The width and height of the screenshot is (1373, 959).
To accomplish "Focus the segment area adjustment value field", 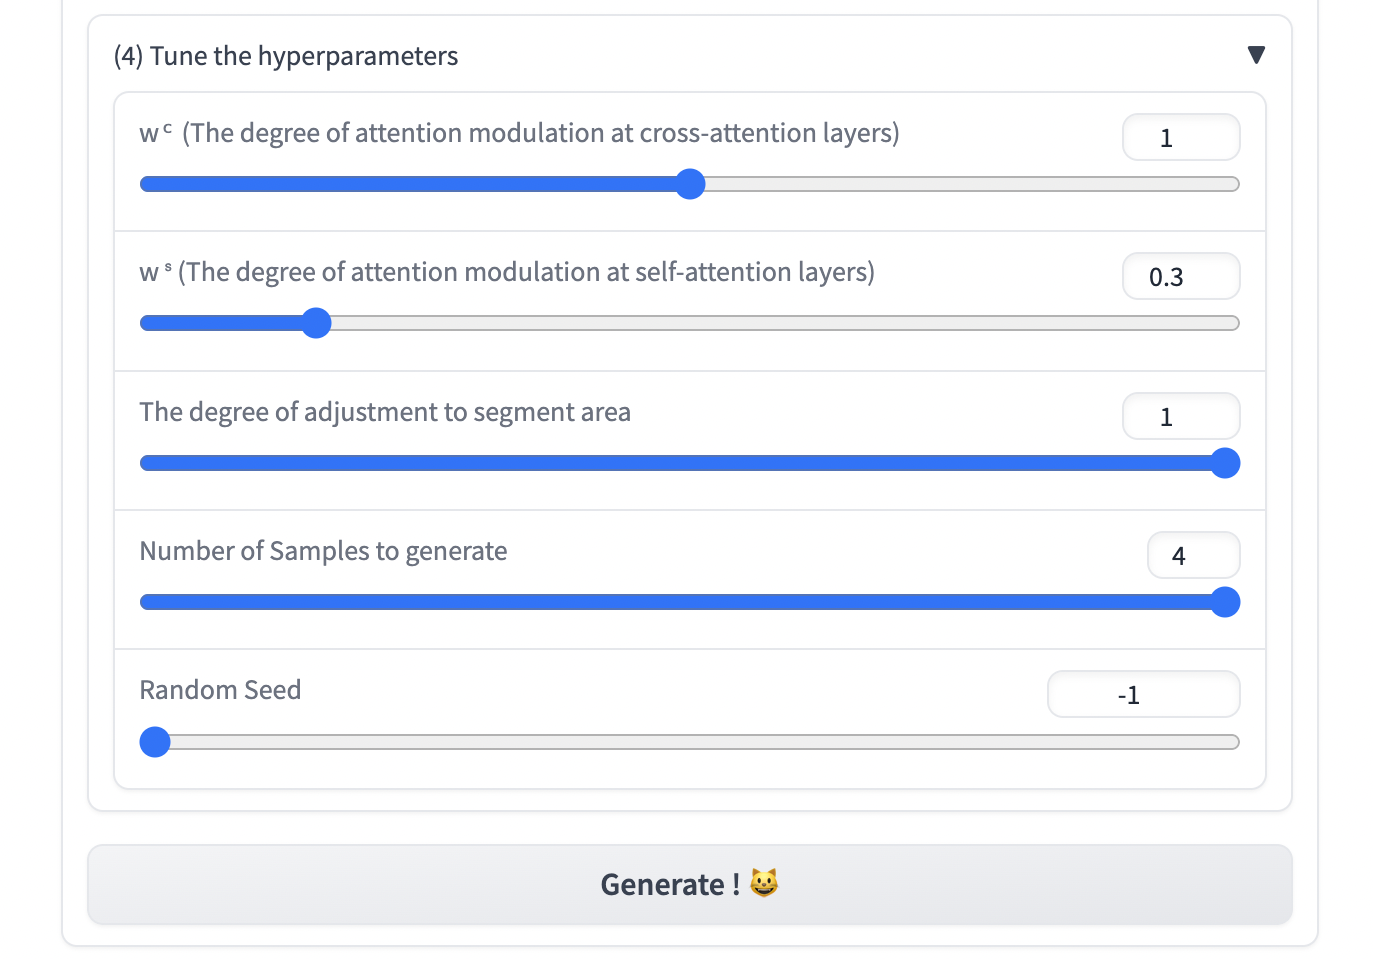I will coord(1180,417).
